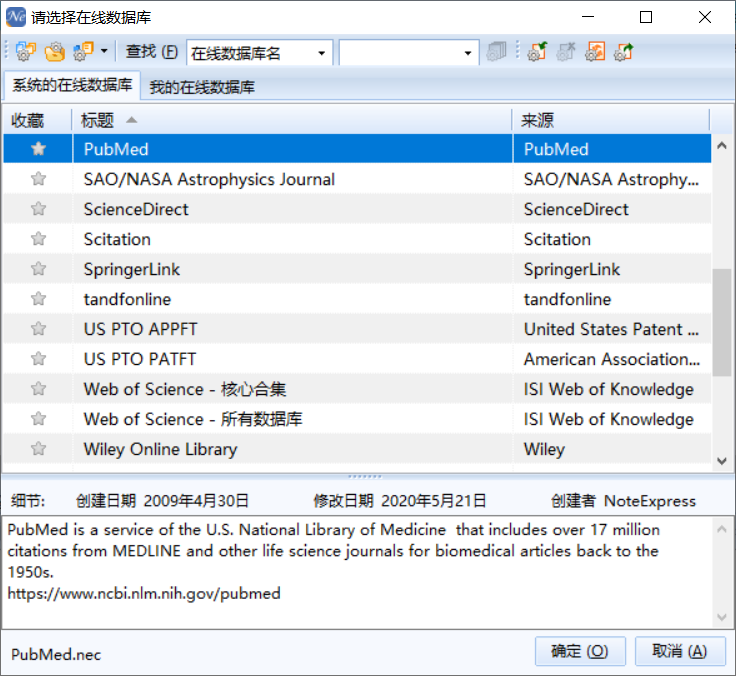Select the Scitation title
The image size is (736, 676).
point(117,239)
